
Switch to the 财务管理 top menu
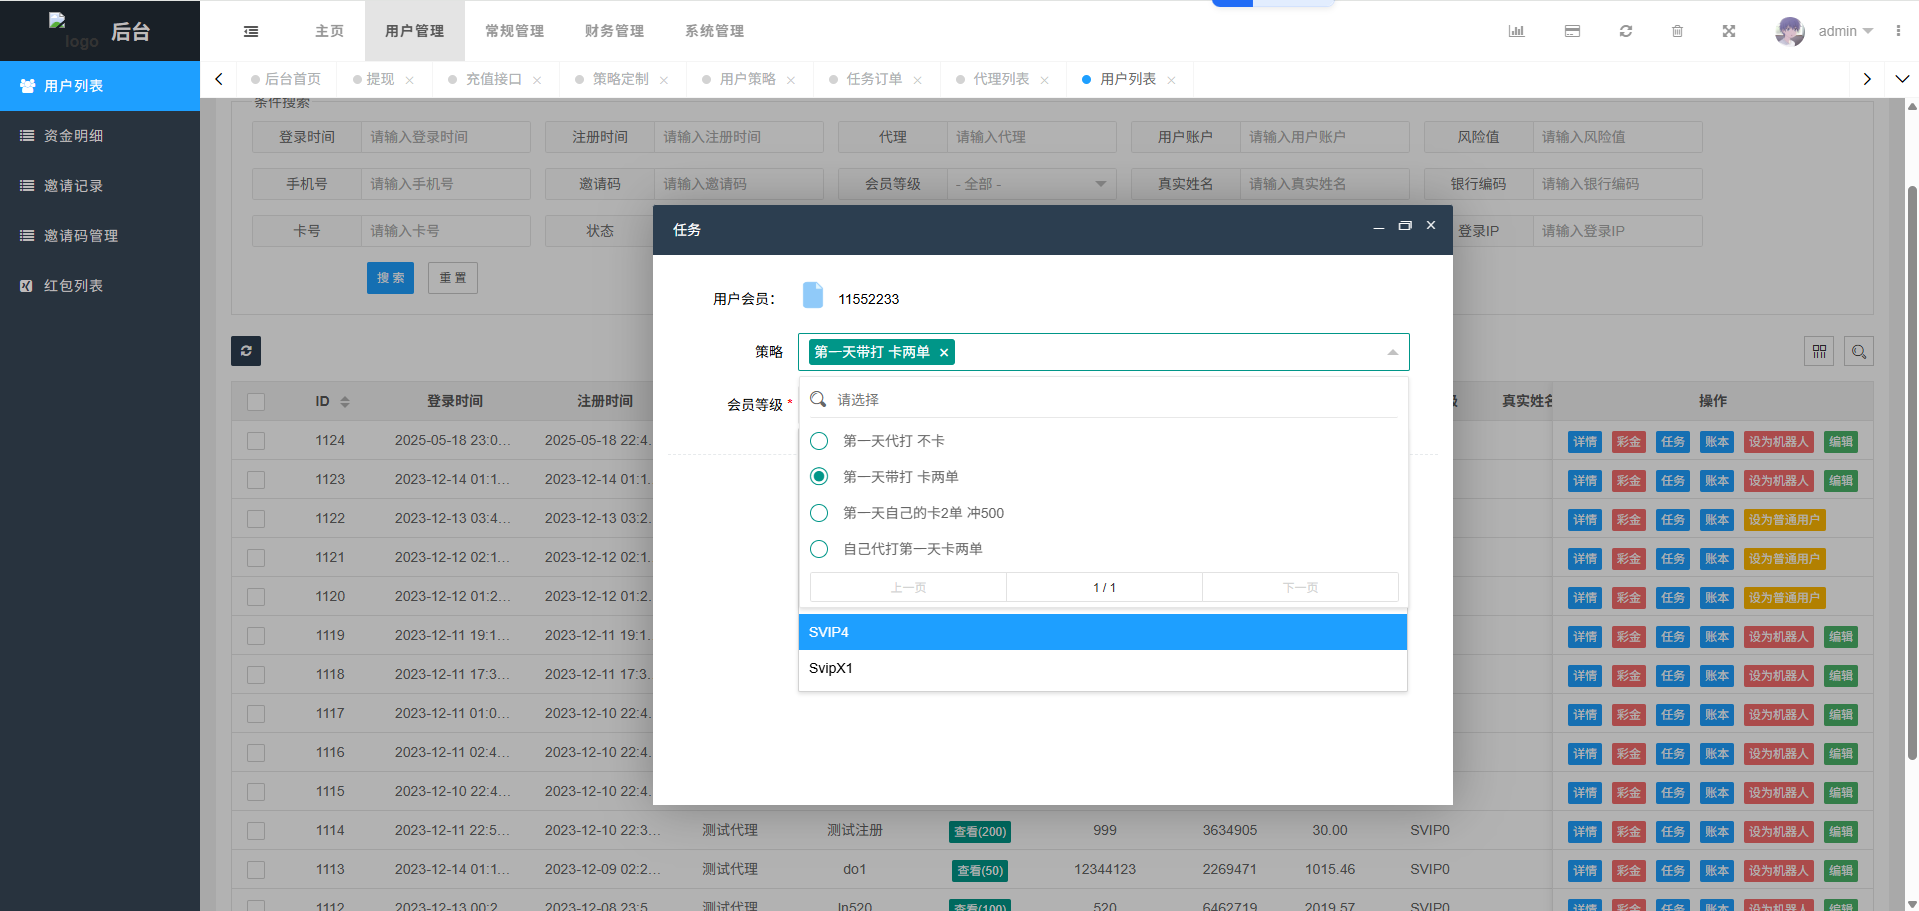pos(614,31)
